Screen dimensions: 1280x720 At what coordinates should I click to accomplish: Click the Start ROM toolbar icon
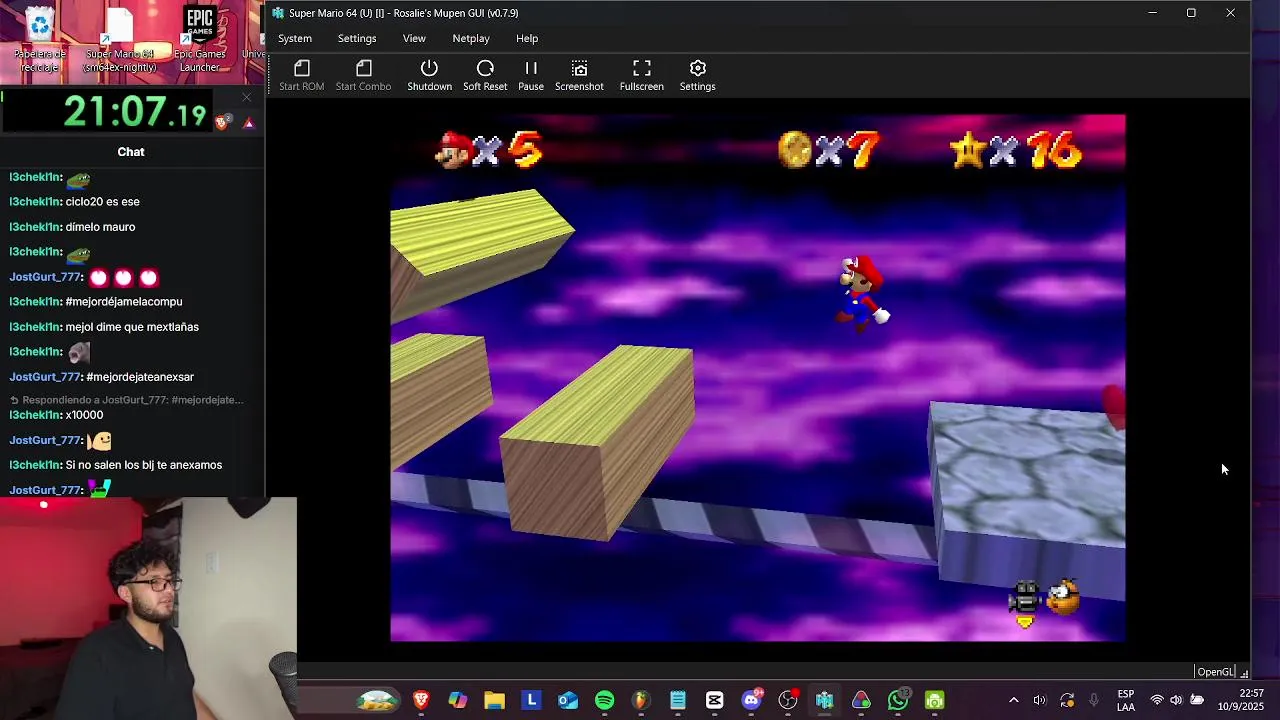point(301,75)
